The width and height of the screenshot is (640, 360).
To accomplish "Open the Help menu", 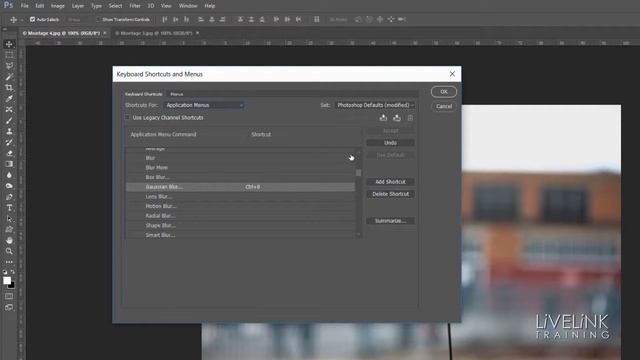I will (x=209, y=6).
